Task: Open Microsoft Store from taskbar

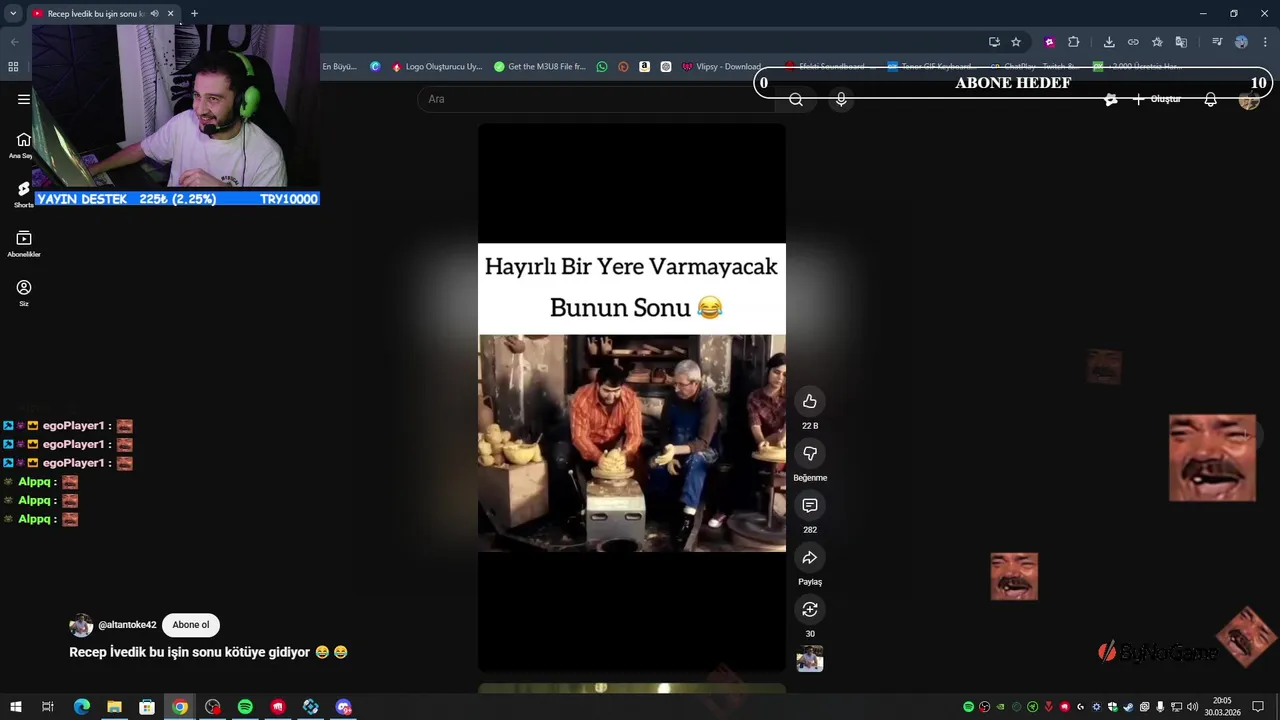Action: [147, 707]
